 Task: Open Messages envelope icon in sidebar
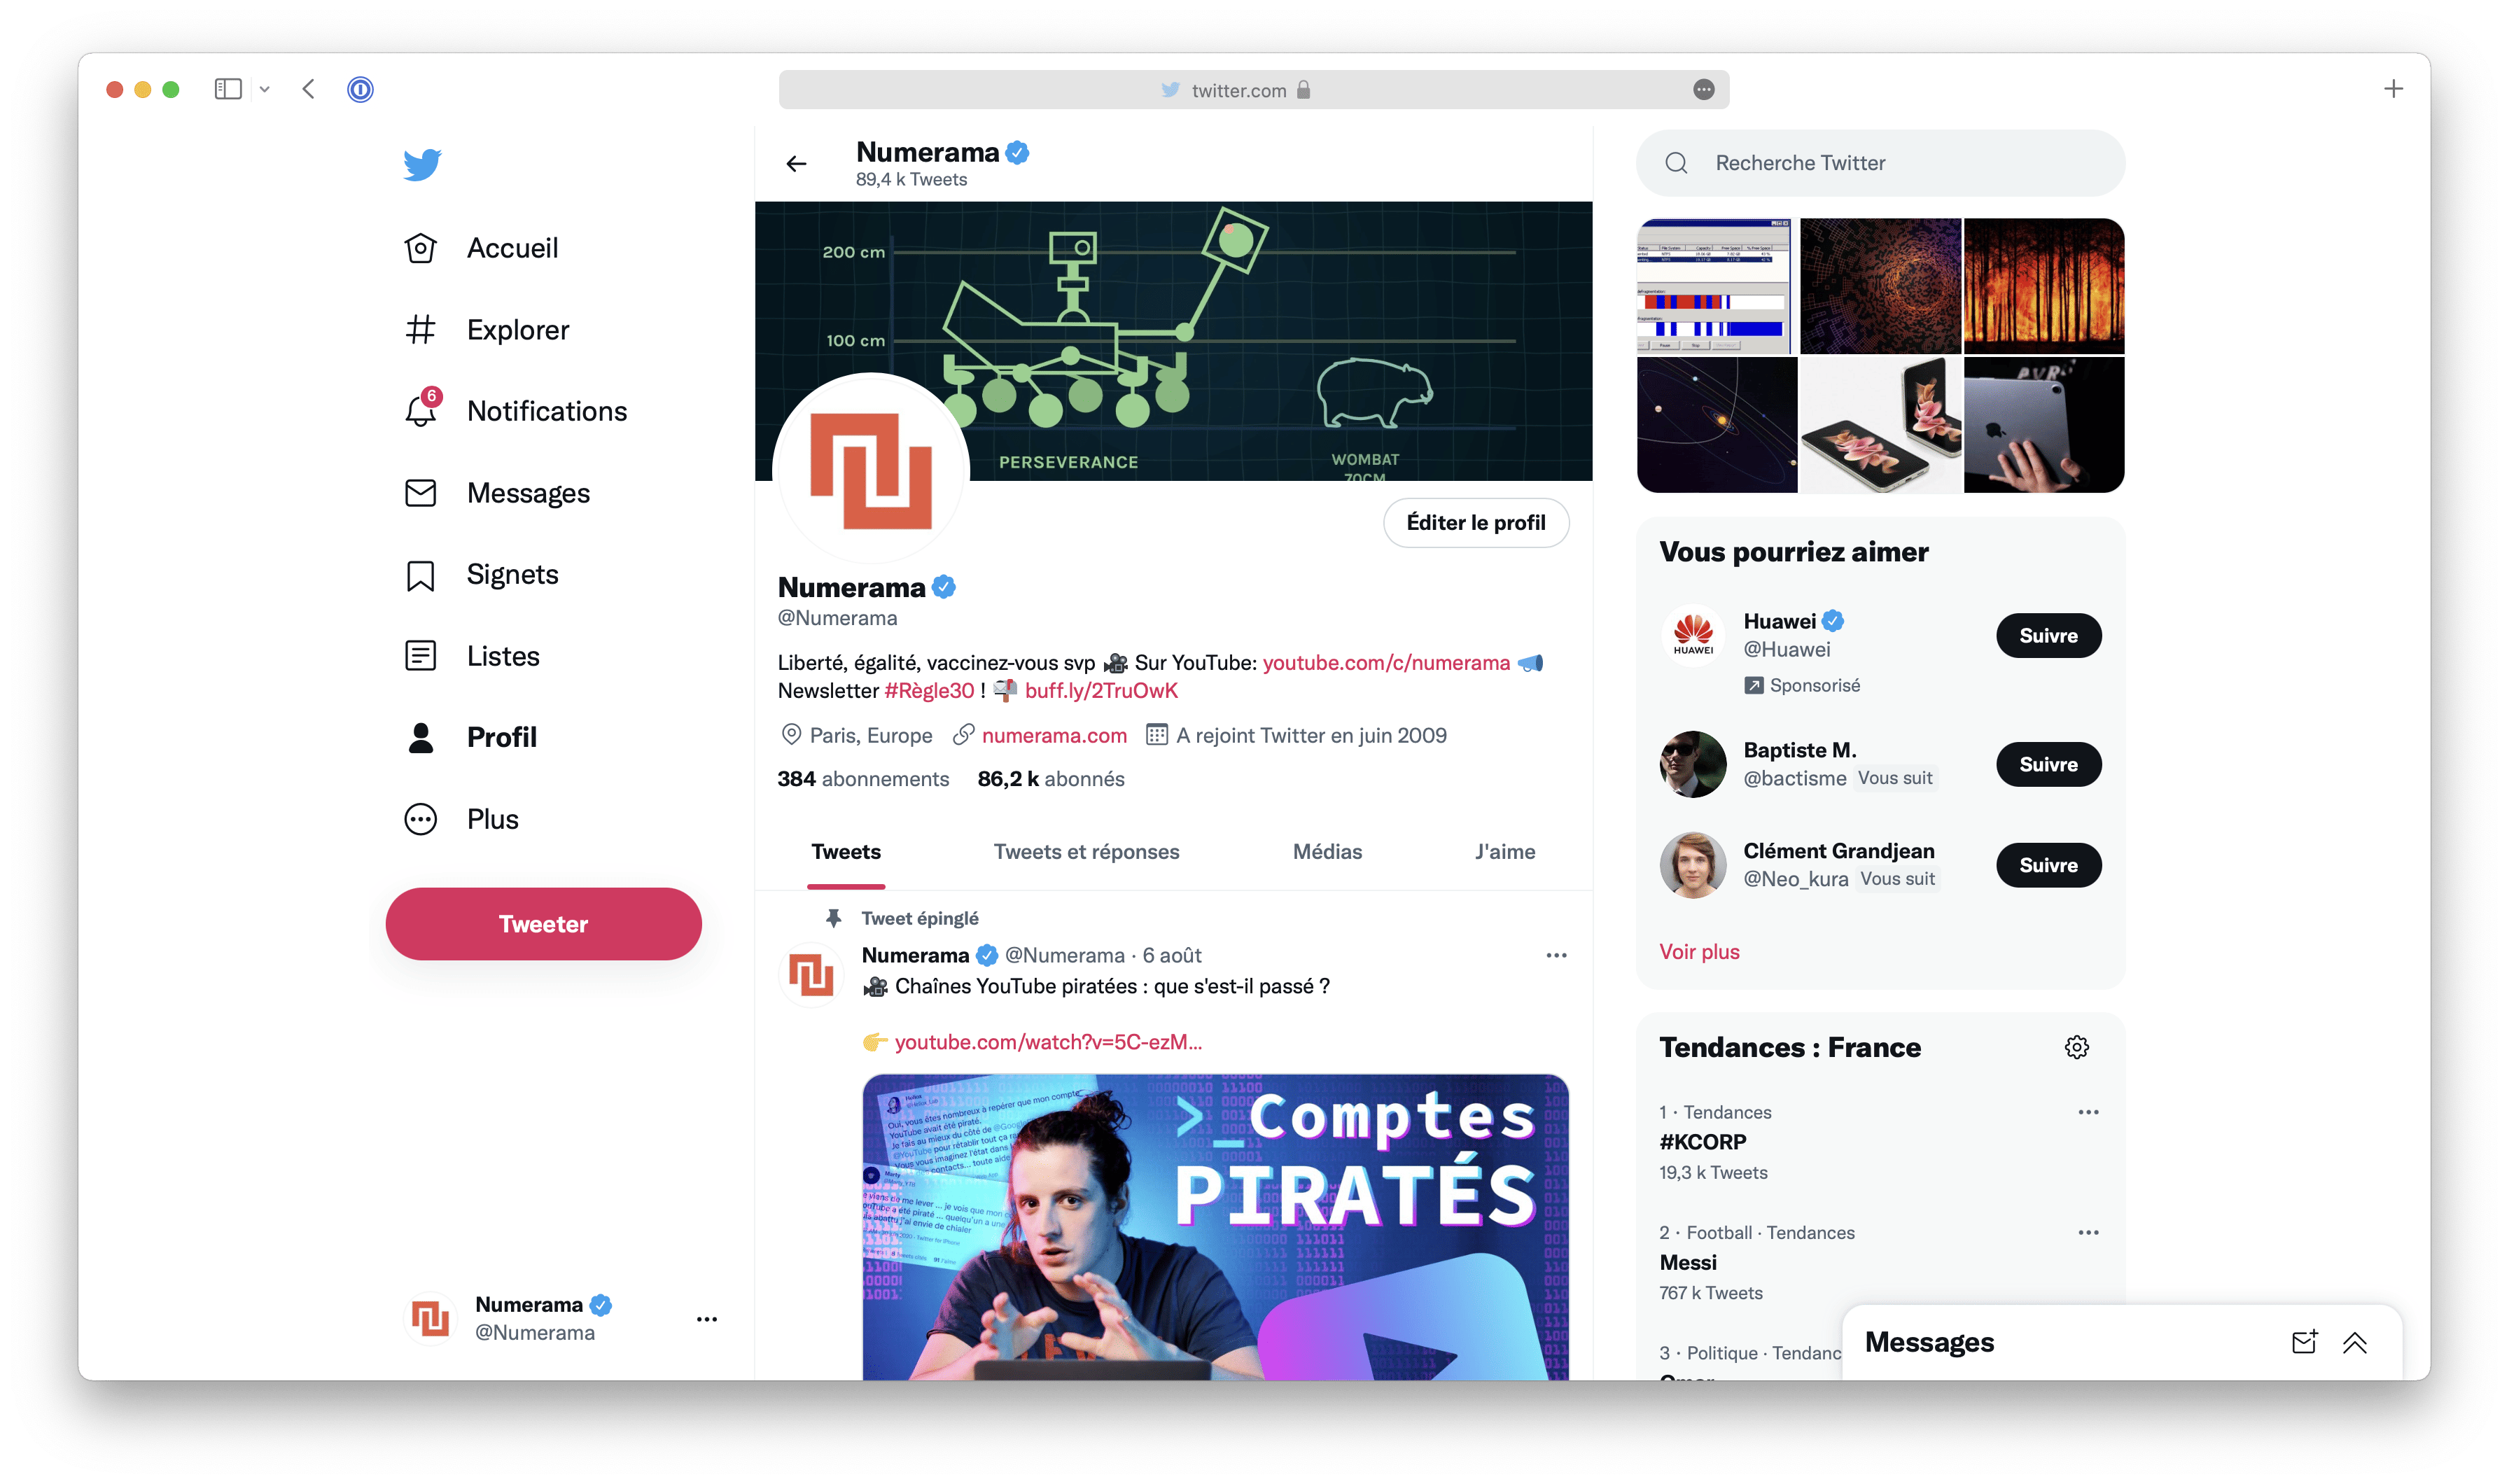pos(420,493)
